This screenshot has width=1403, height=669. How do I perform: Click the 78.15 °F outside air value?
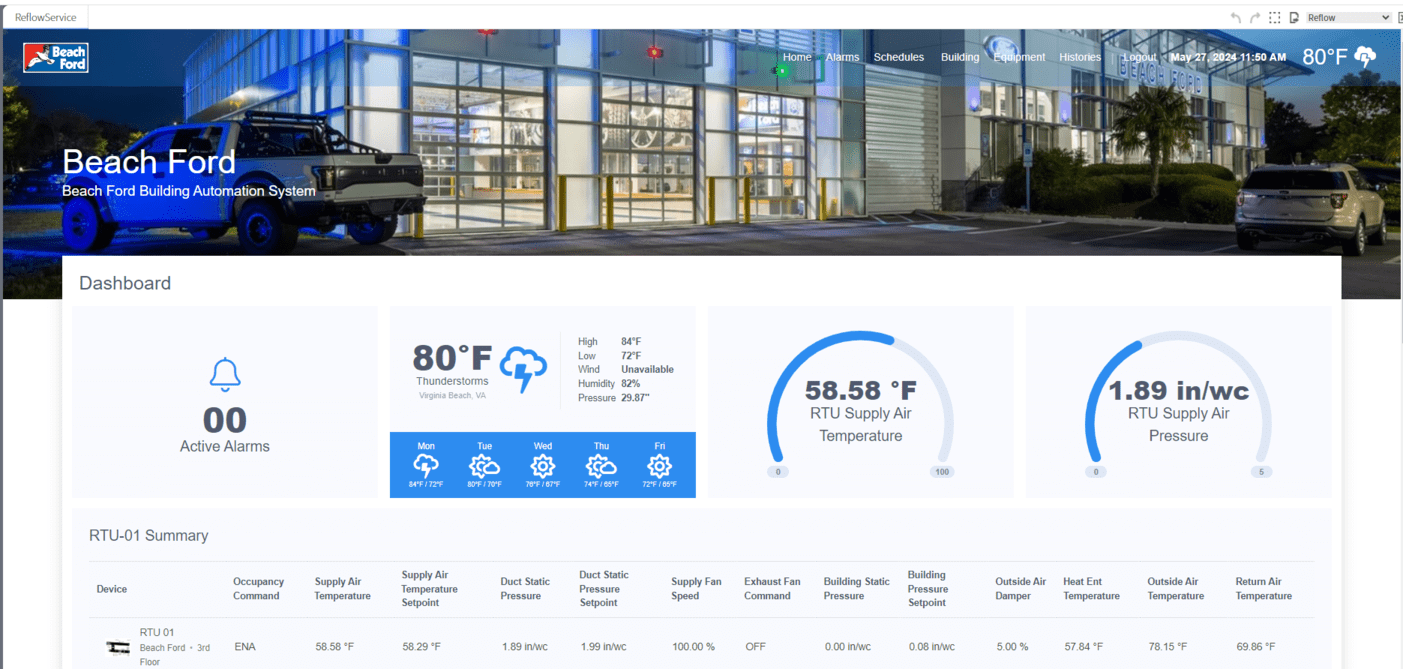point(1168,647)
